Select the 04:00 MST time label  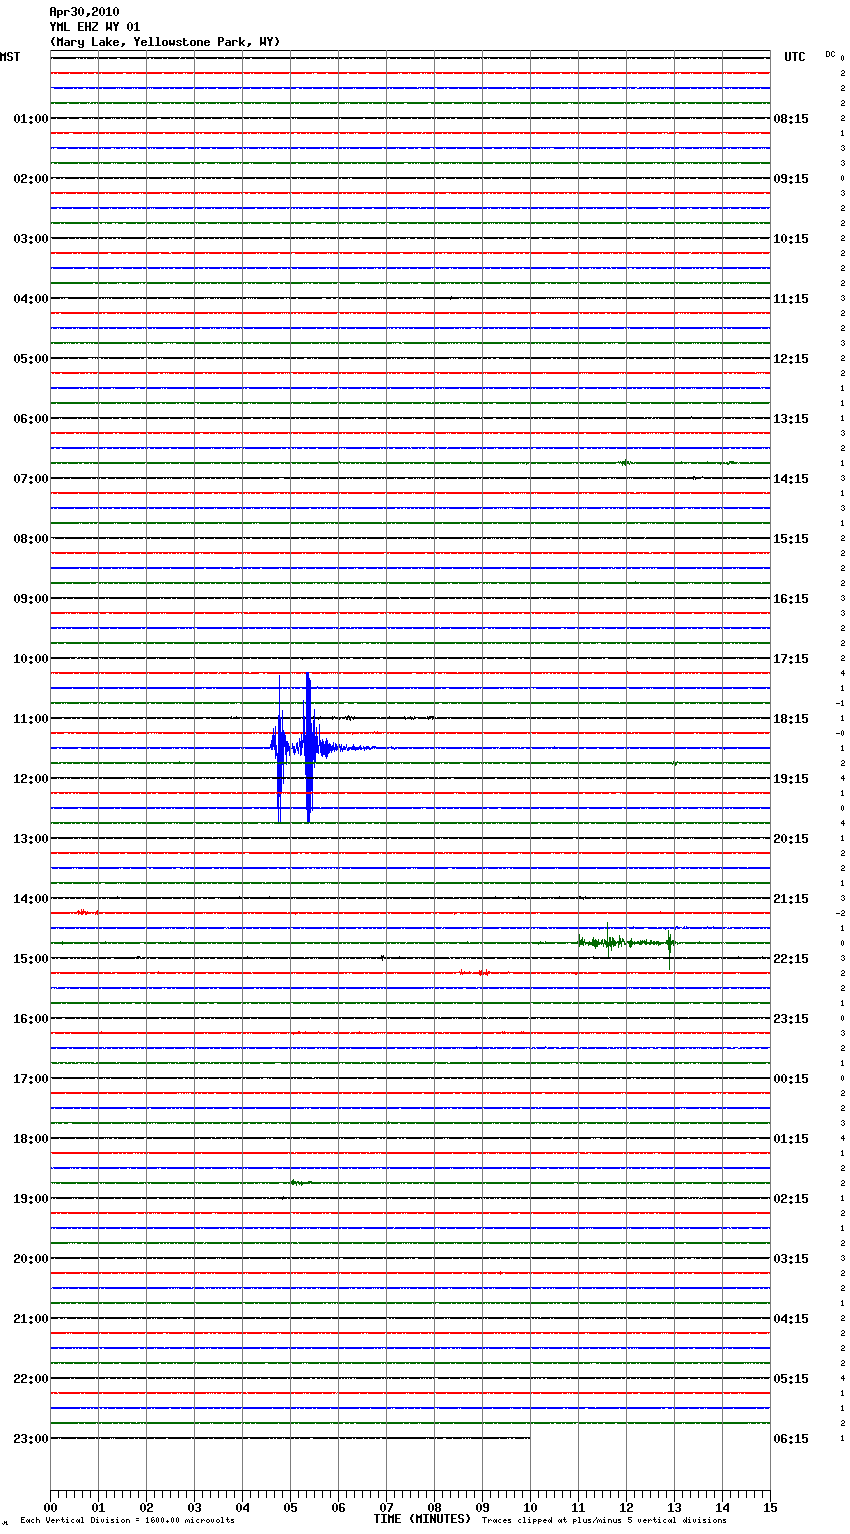pos(30,299)
